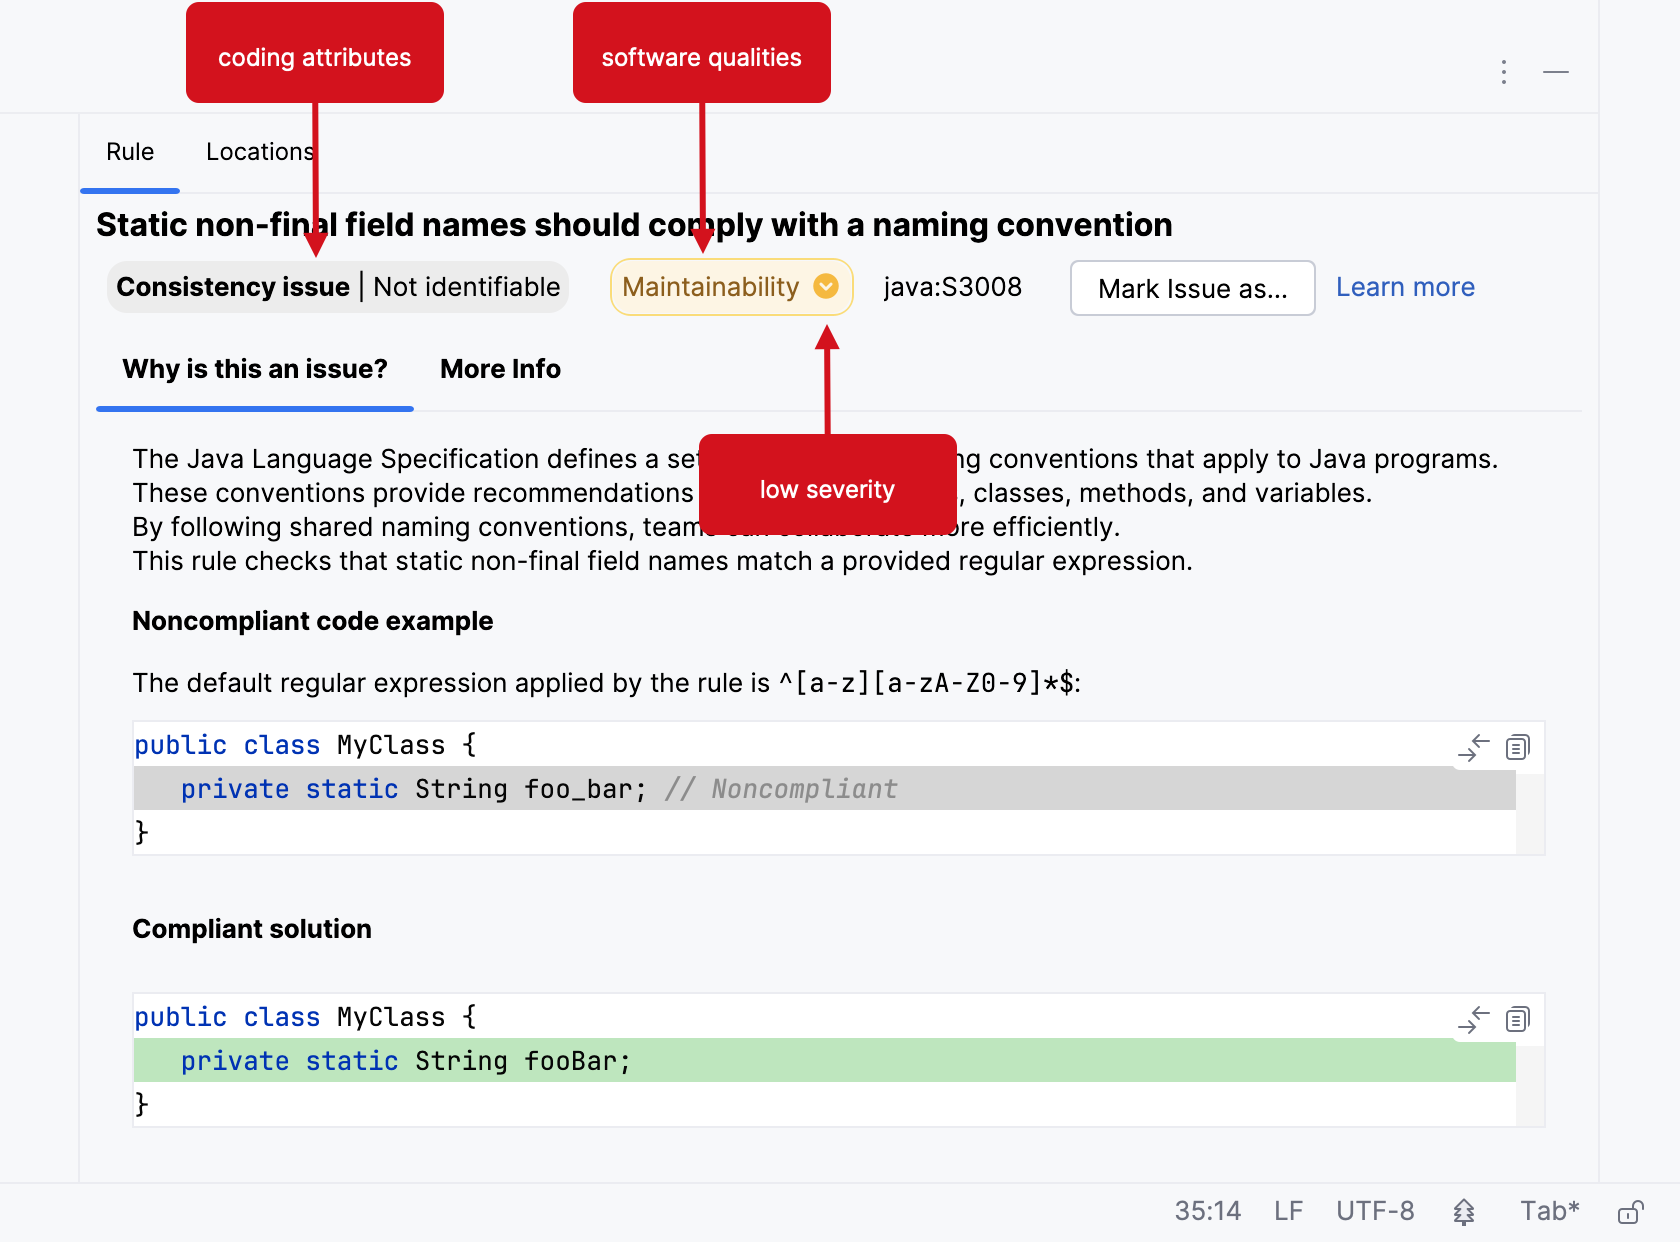Click the java:S3008 rule key

952,287
